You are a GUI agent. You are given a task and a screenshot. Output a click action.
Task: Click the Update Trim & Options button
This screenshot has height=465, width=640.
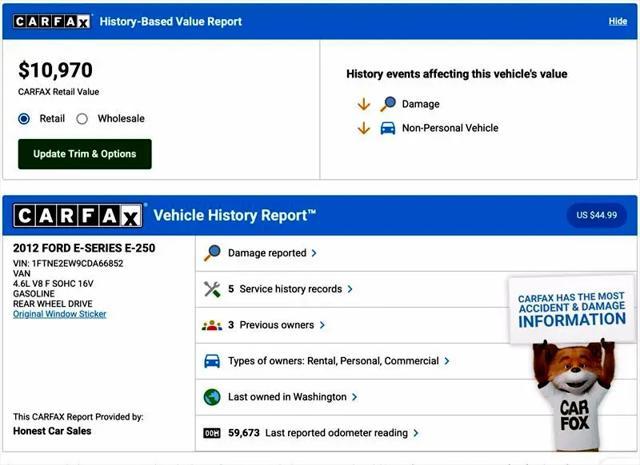84,154
